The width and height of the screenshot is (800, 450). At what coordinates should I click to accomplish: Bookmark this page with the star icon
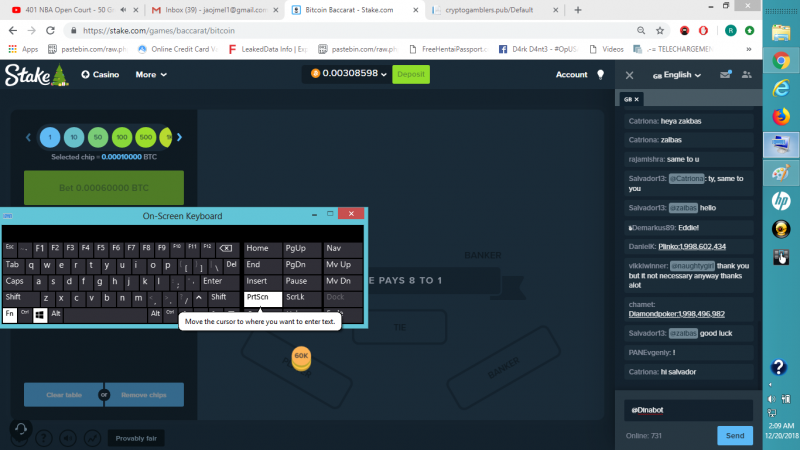click(x=660, y=31)
